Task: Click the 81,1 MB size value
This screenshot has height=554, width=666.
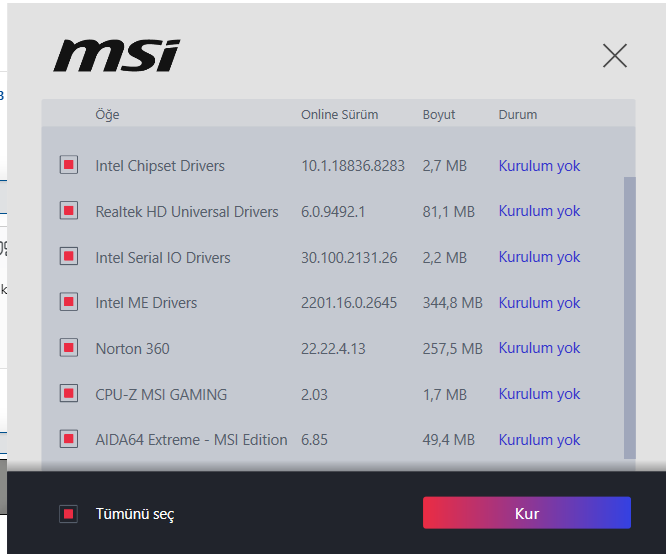Action: [x=449, y=212]
